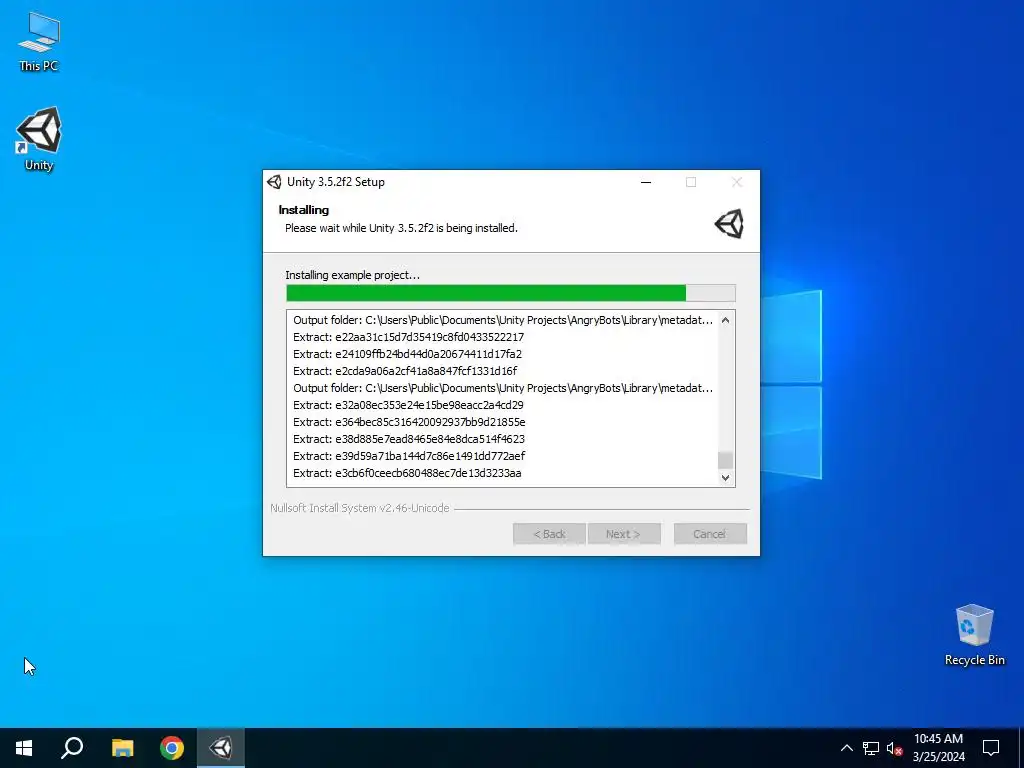Screen dimensions: 1024x768
Task: Open the Windows Start menu
Action: coord(24,748)
